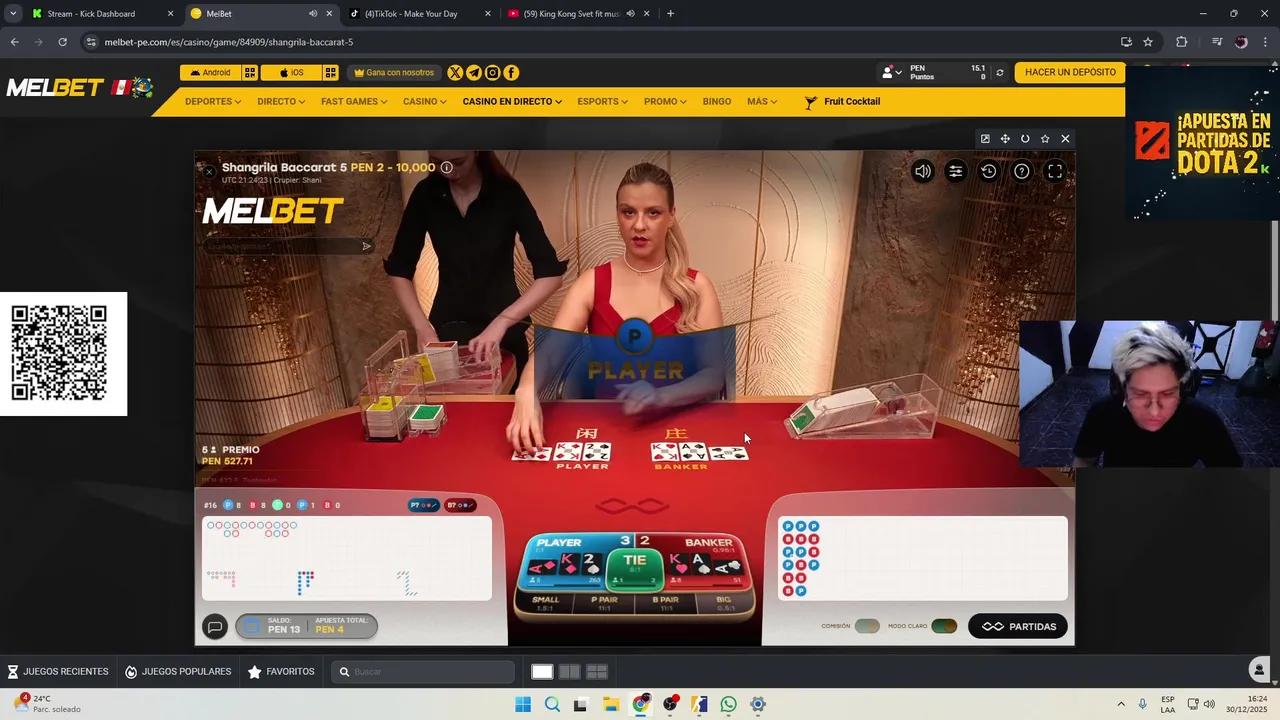Open the user account dropdown
The width and height of the screenshot is (1280, 720).
click(x=891, y=73)
